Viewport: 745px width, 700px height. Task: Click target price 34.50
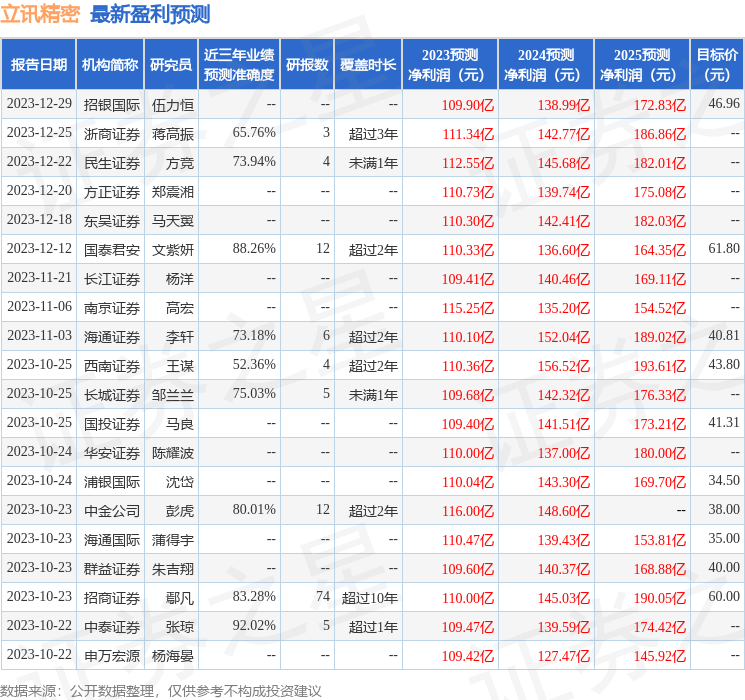[x=724, y=480]
